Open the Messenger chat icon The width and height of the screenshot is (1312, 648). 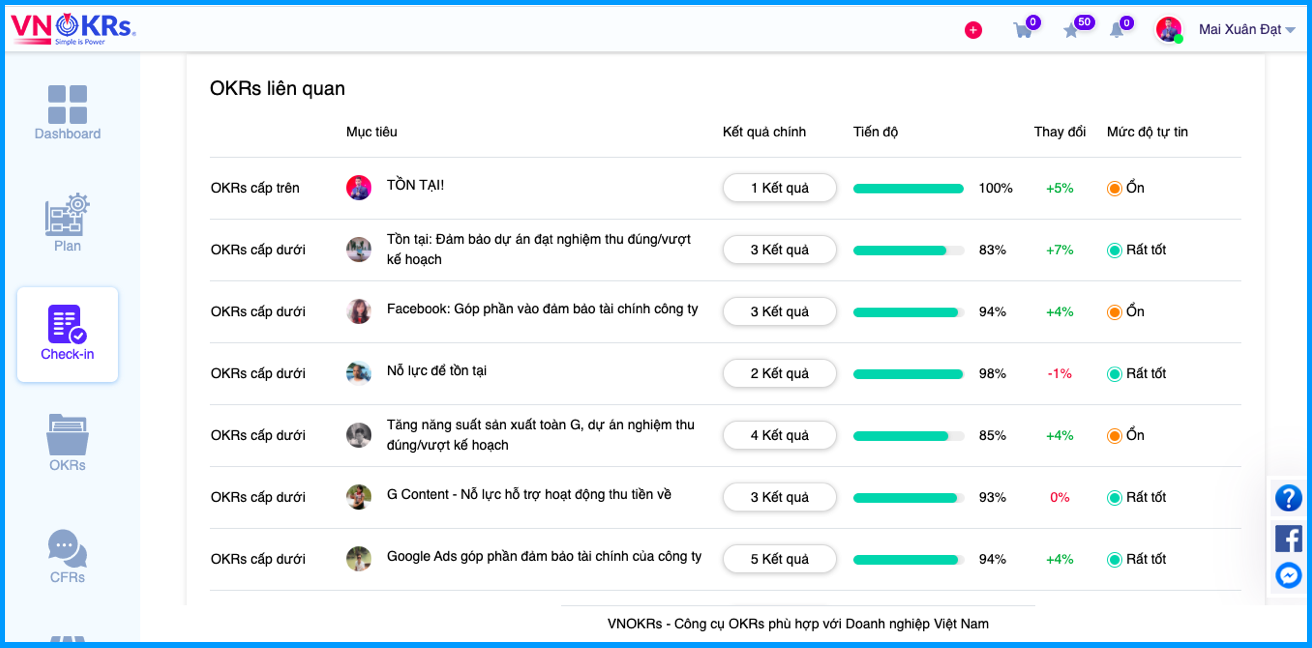(1288, 575)
